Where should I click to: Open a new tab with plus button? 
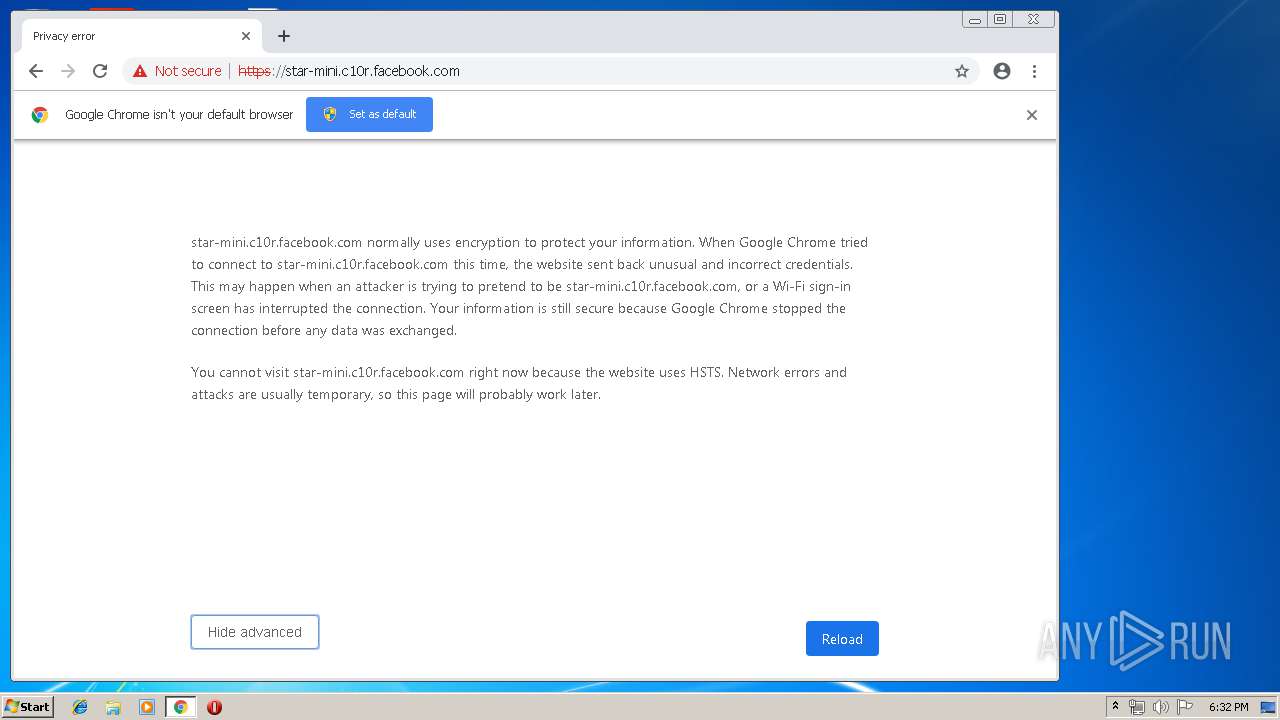tap(284, 36)
